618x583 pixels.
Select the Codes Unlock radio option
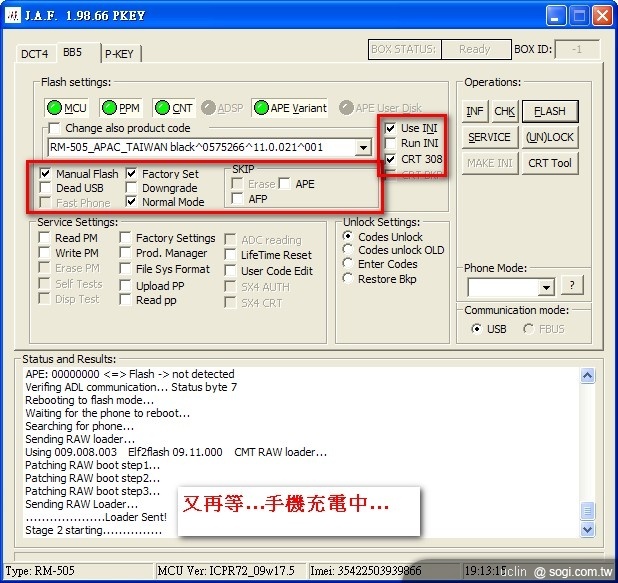tap(348, 237)
